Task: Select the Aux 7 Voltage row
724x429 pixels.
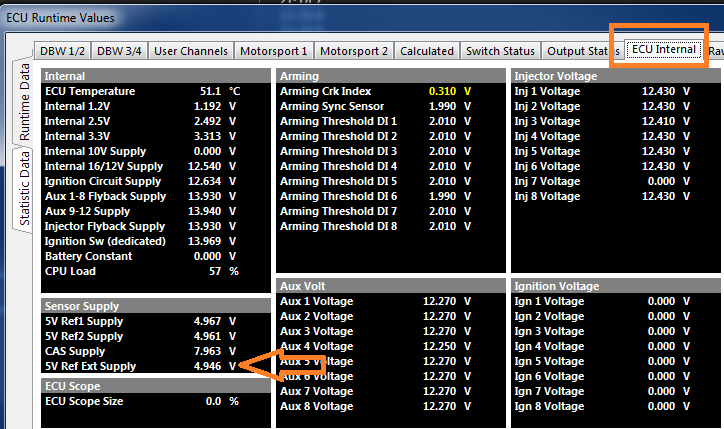Action: (x=391, y=391)
